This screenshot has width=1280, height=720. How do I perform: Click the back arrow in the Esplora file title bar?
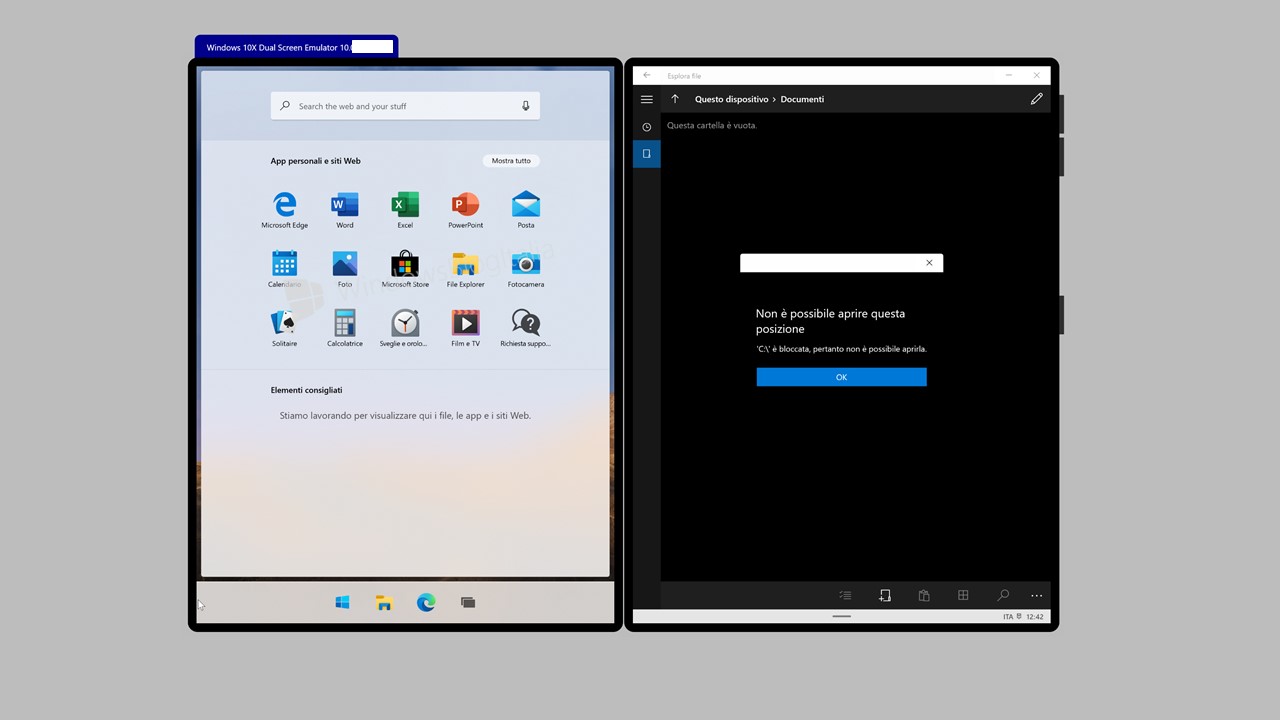(647, 75)
